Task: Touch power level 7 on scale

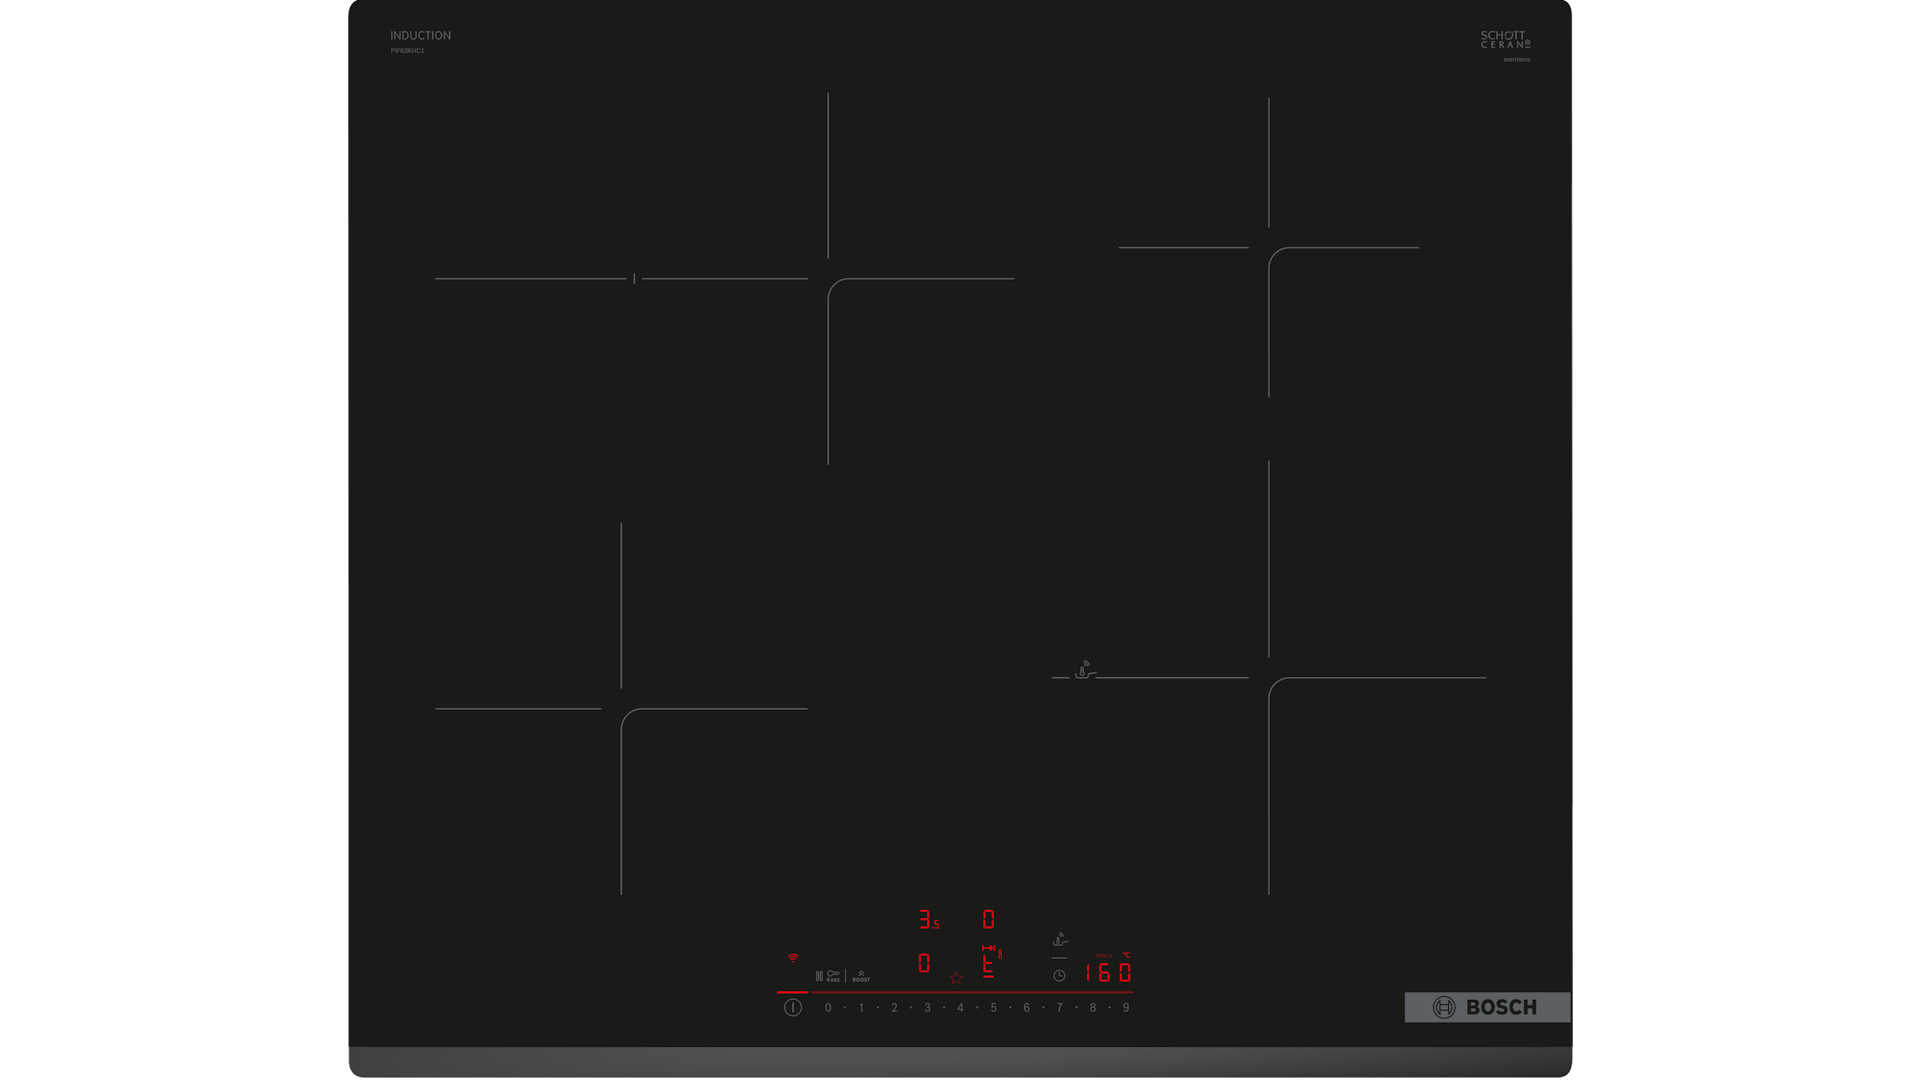Action: (1060, 1008)
